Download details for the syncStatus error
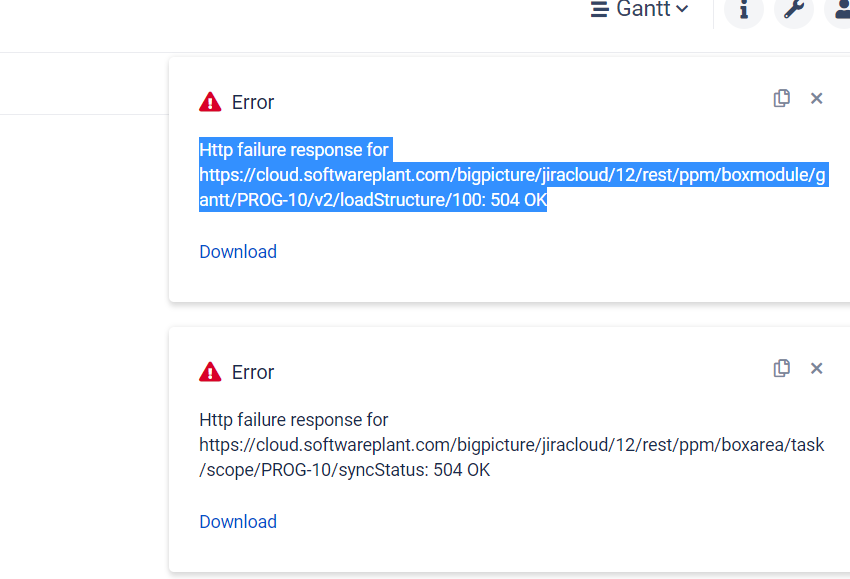Image resolution: width=850 pixels, height=579 pixels. (x=238, y=521)
